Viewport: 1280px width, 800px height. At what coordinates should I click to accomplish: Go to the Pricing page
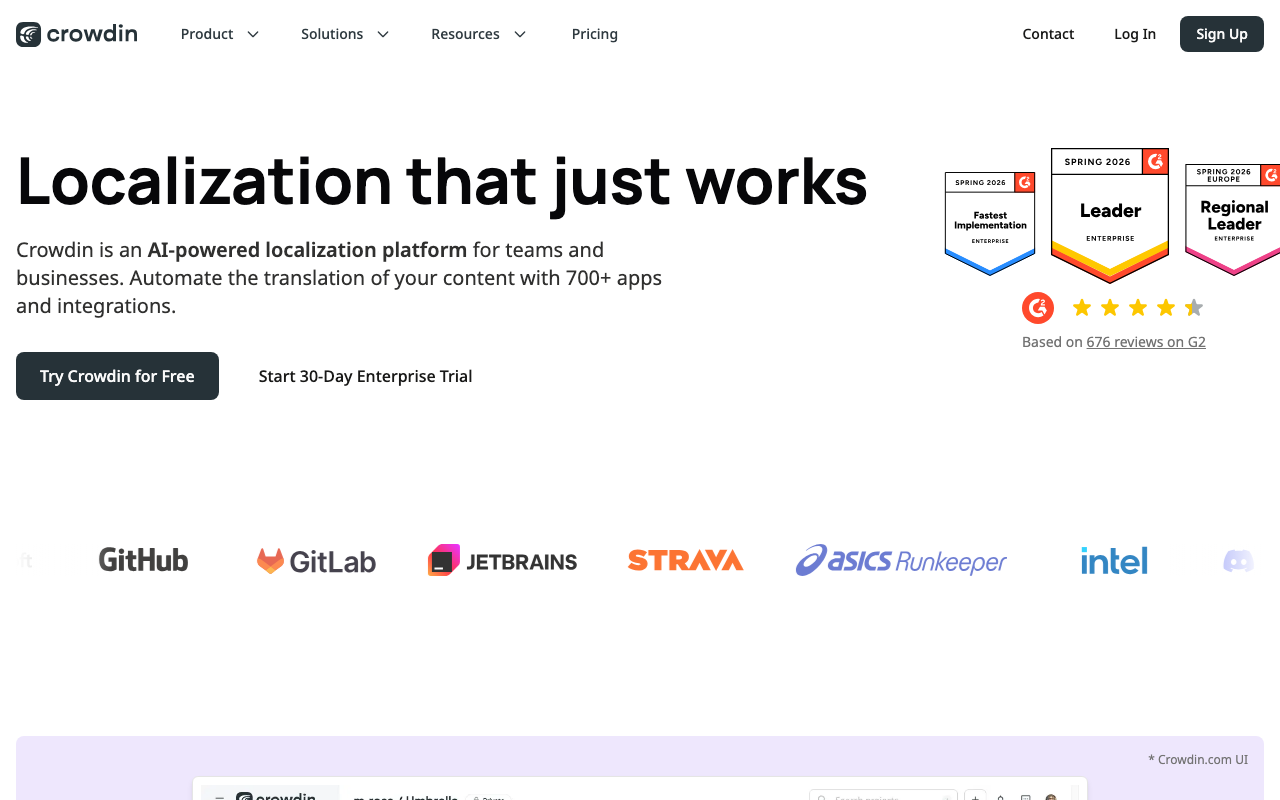[595, 34]
